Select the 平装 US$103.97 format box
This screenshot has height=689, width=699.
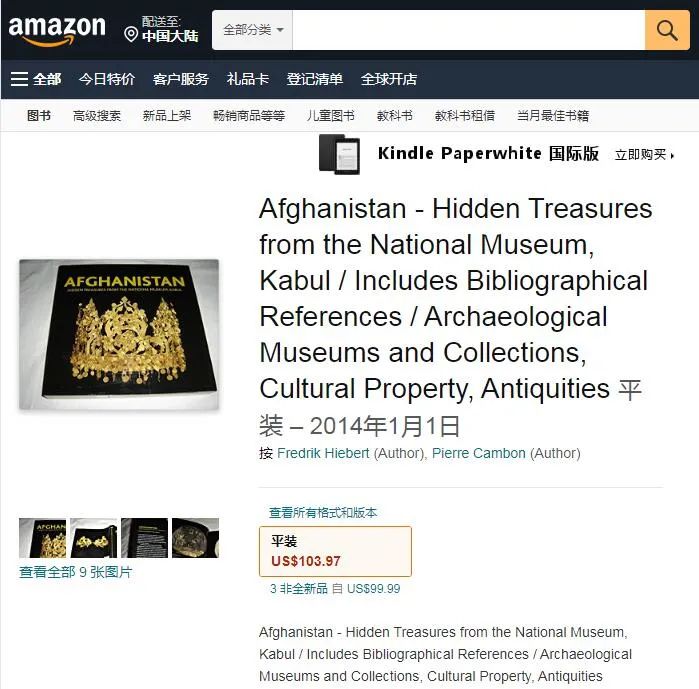(335, 551)
